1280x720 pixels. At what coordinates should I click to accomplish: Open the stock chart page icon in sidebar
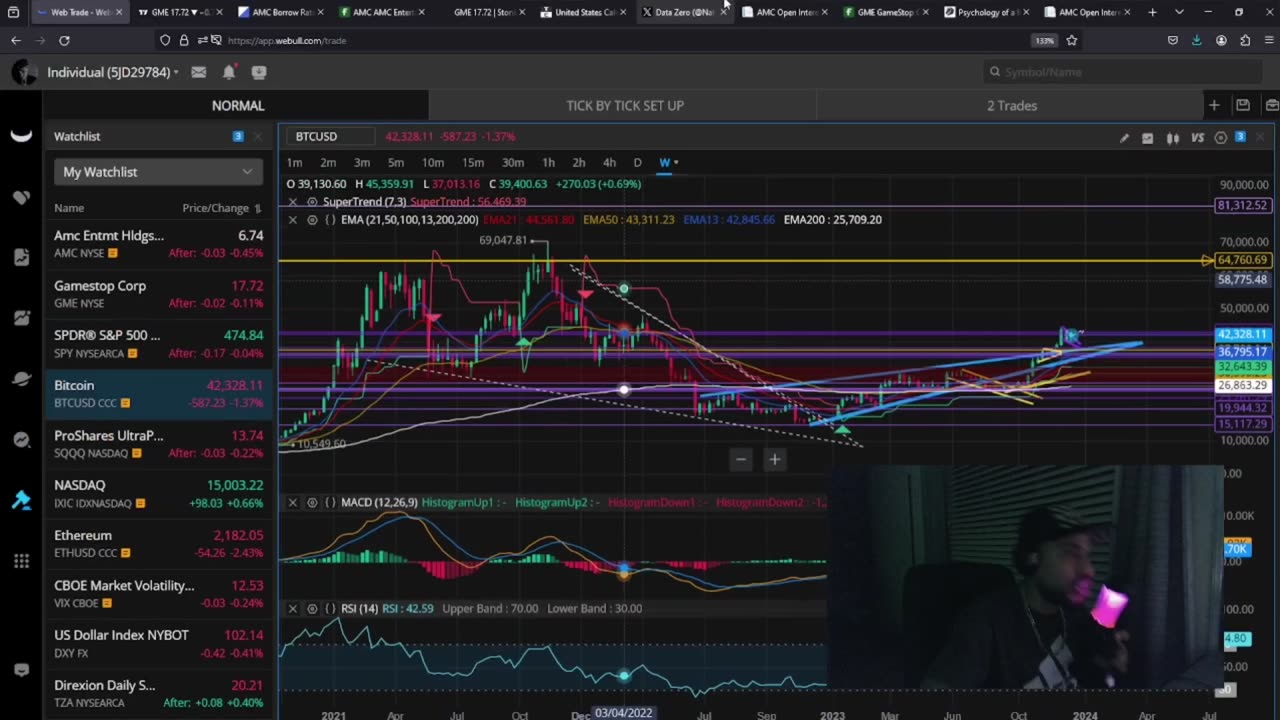pyautogui.click(x=21, y=258)
